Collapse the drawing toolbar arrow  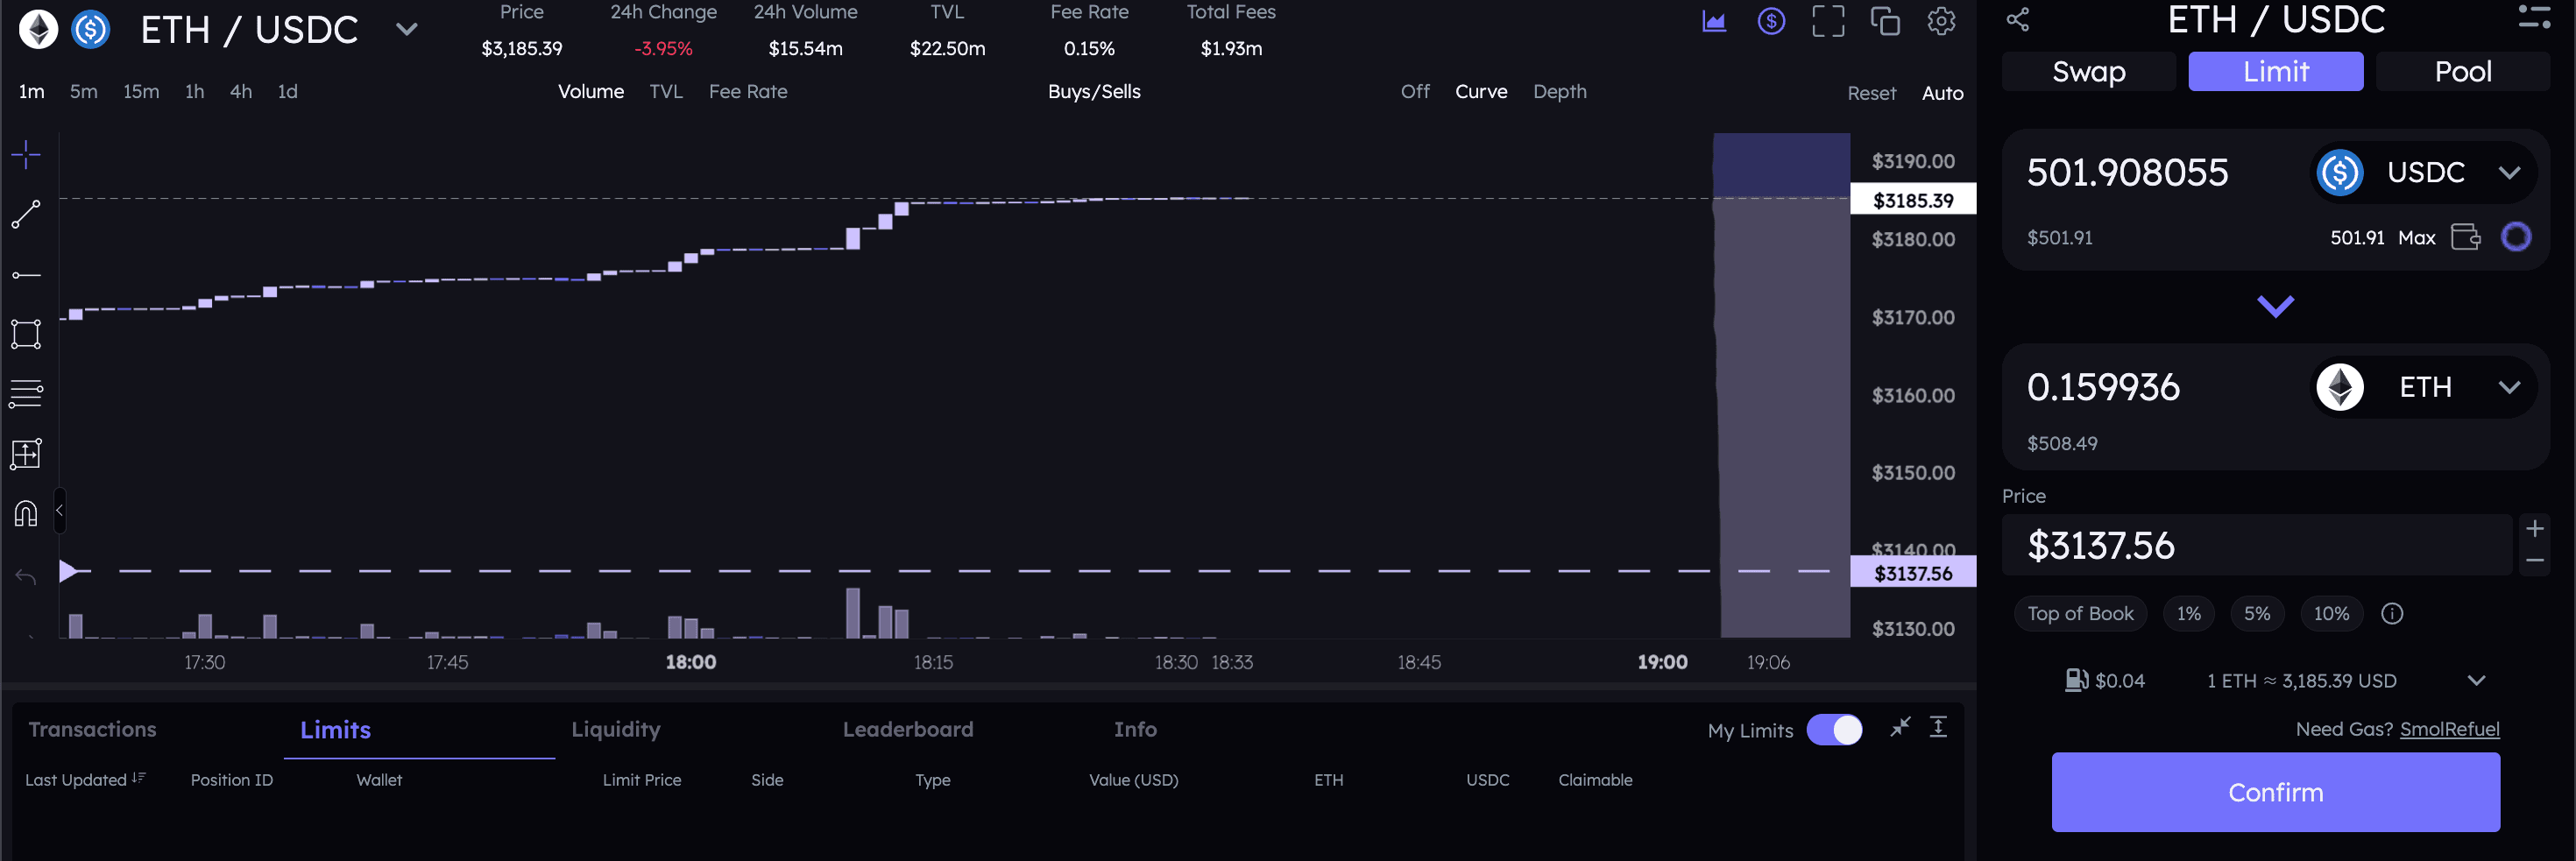[x=59, y=510]
